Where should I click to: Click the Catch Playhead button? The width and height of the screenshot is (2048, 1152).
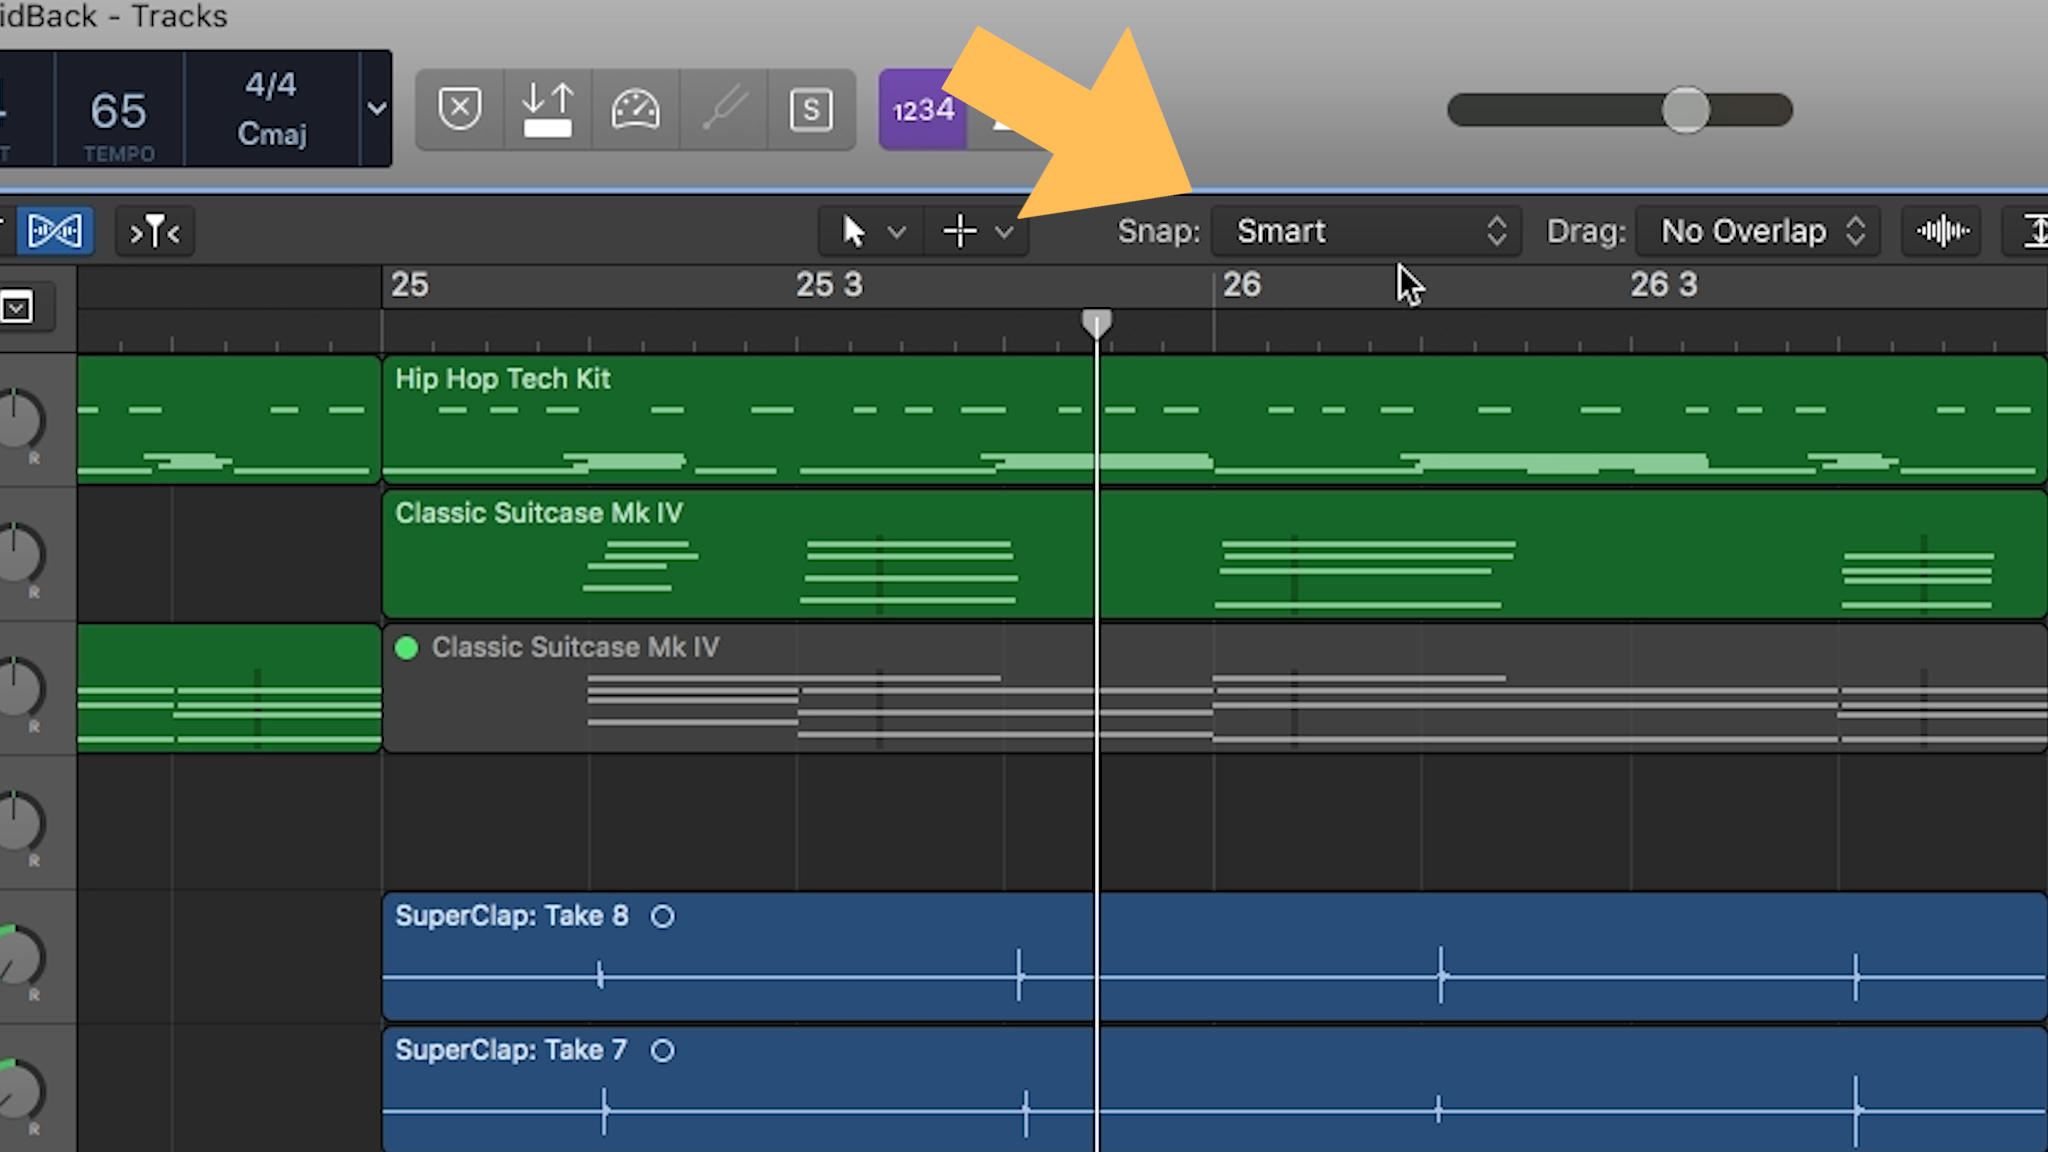point(155,232)
